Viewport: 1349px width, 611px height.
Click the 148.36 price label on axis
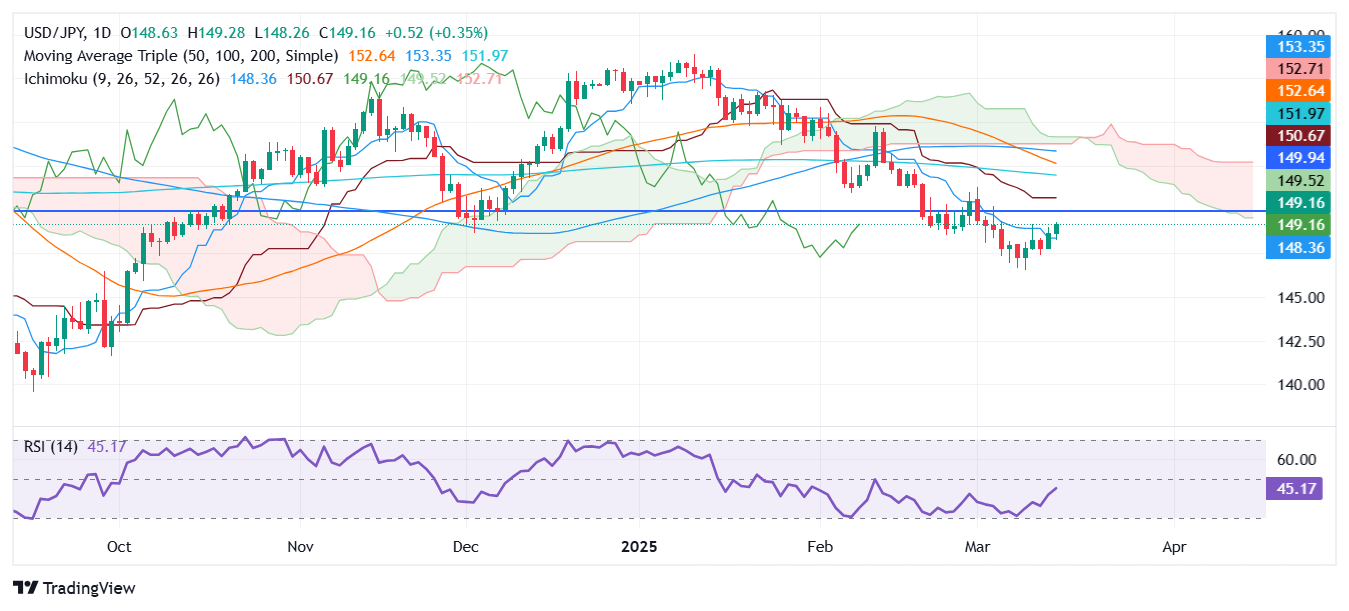(1300, 248)
